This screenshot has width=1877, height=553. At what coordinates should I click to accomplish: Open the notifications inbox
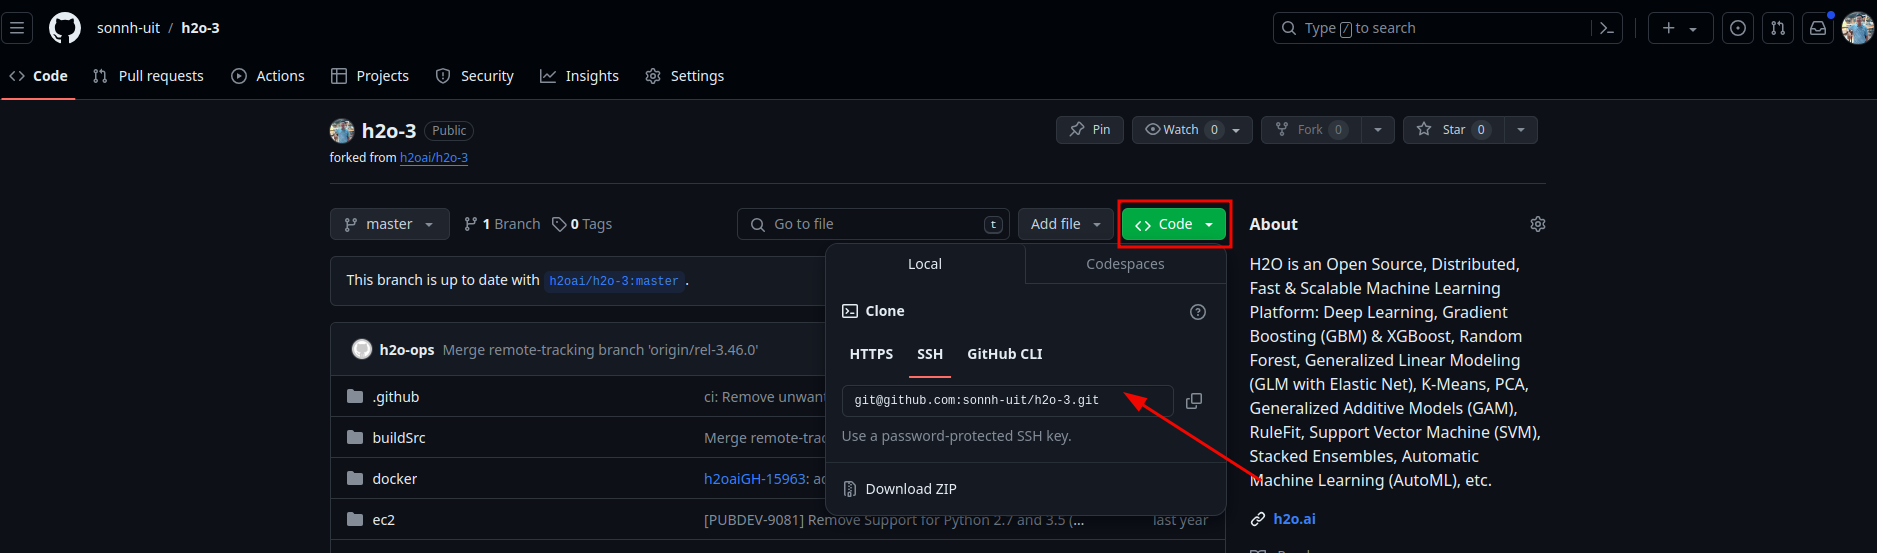pyautogui.click(x=1818, y=28)
